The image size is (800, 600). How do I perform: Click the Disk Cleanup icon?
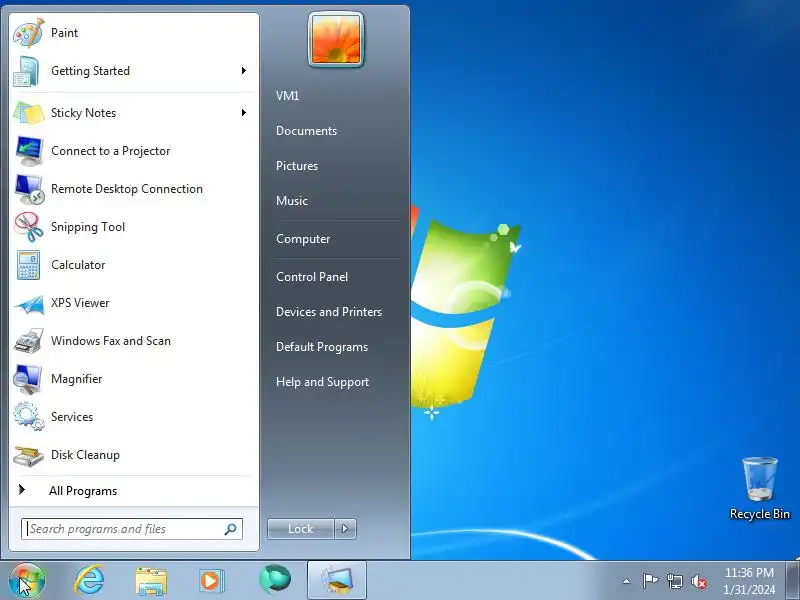click(29, 456)
